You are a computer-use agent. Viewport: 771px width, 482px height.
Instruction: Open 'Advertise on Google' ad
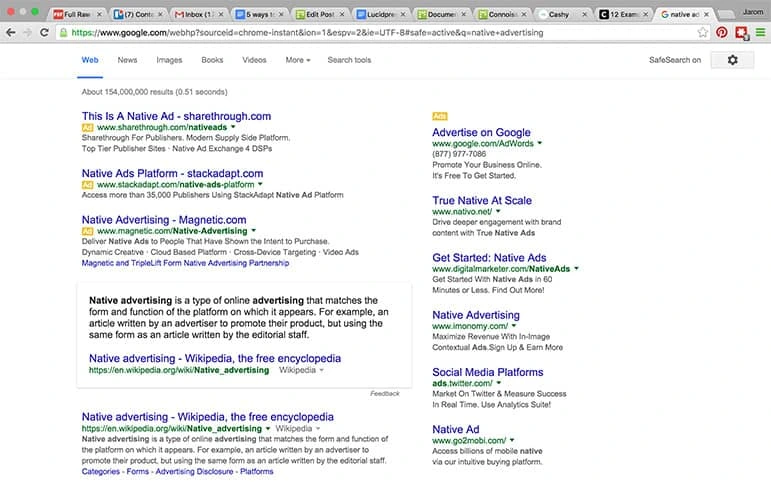[481, 133]
